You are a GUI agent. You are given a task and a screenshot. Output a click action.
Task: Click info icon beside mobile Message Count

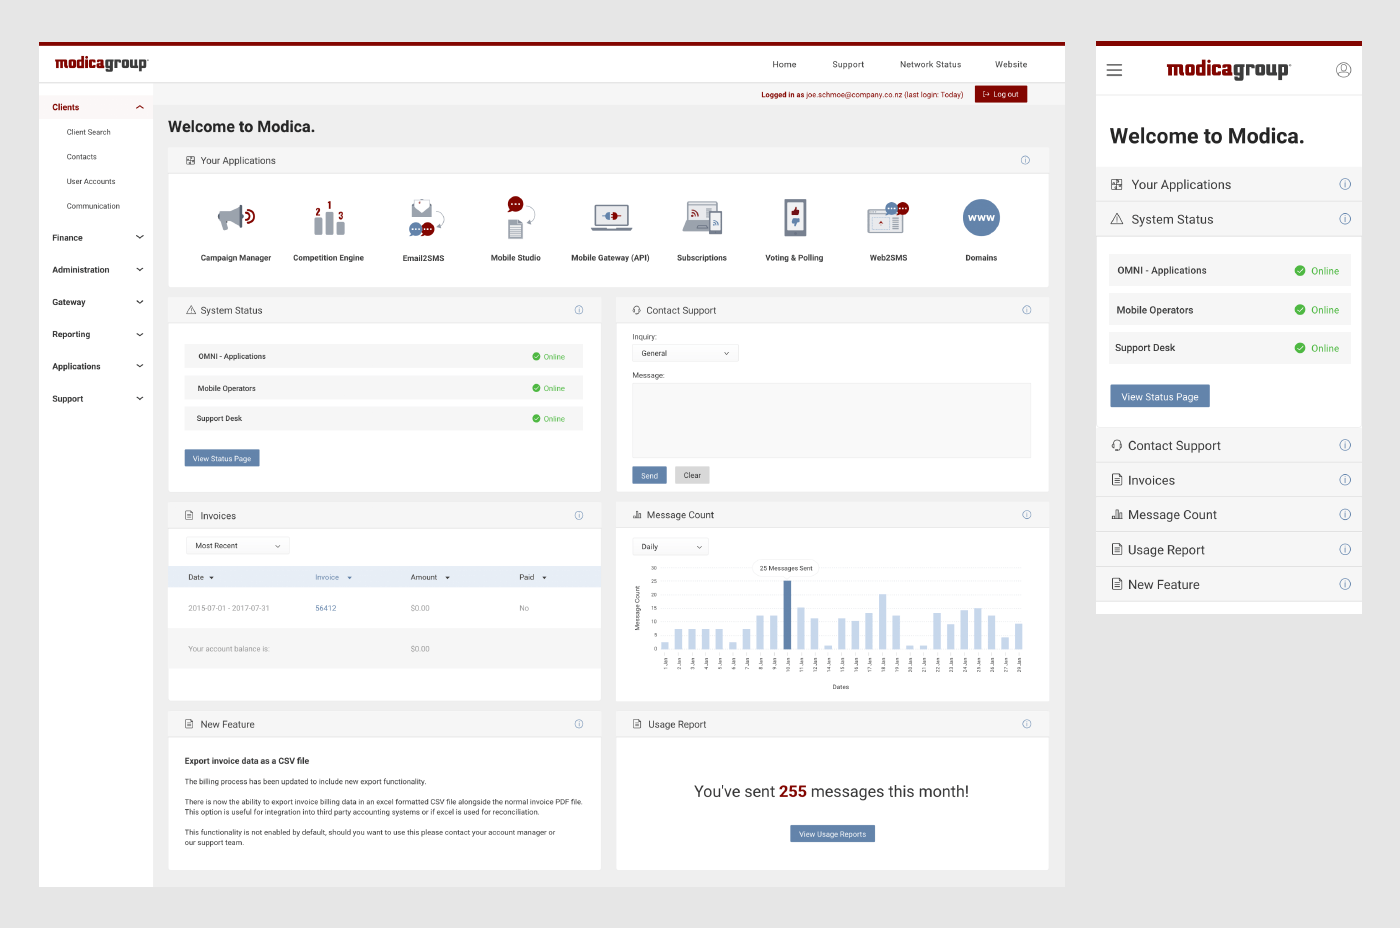coord(1345,514)
